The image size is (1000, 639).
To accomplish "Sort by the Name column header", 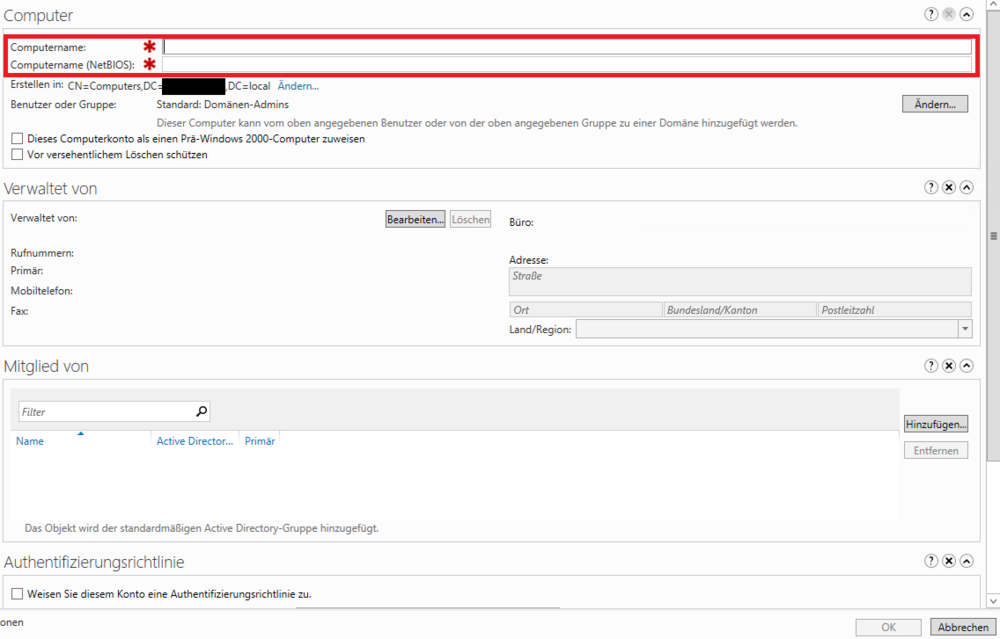I will (30, 441).
